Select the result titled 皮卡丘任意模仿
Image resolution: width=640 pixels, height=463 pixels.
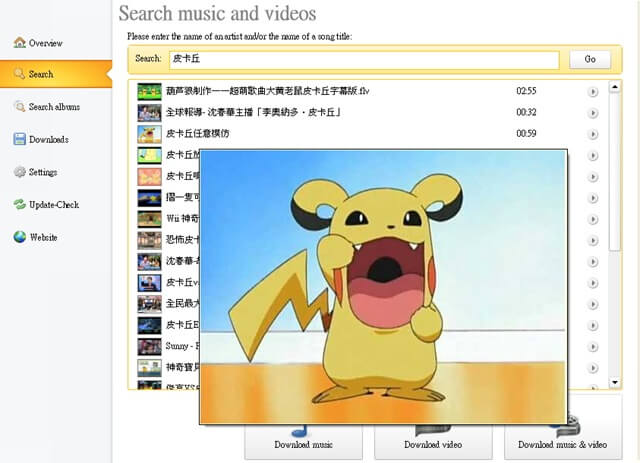[198, 134]
